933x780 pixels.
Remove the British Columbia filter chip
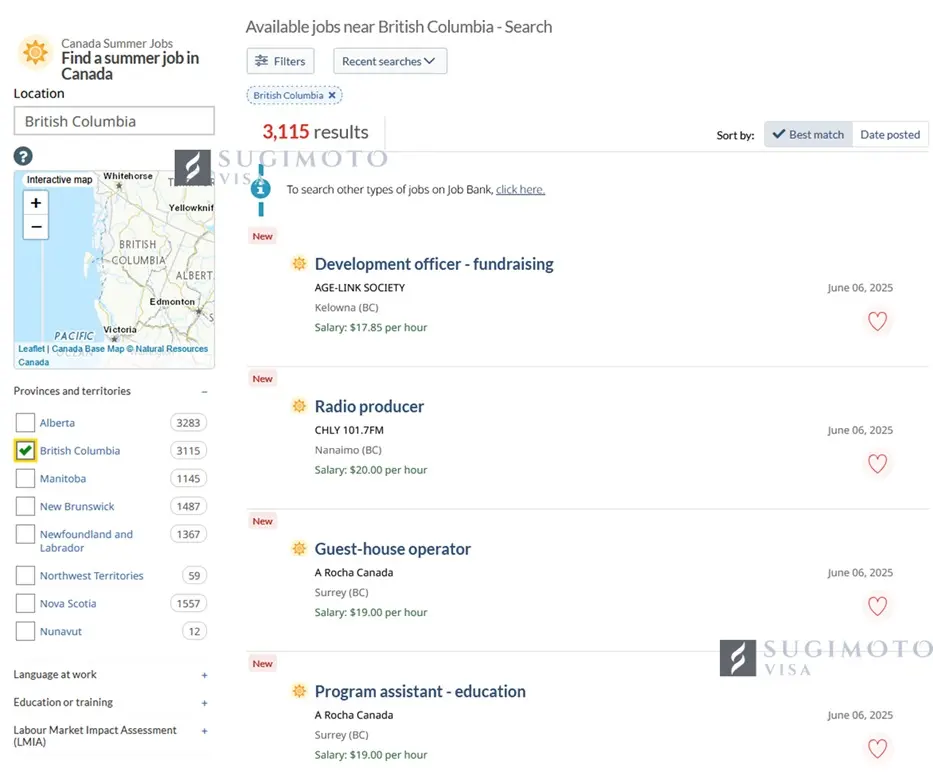(332, 95)
